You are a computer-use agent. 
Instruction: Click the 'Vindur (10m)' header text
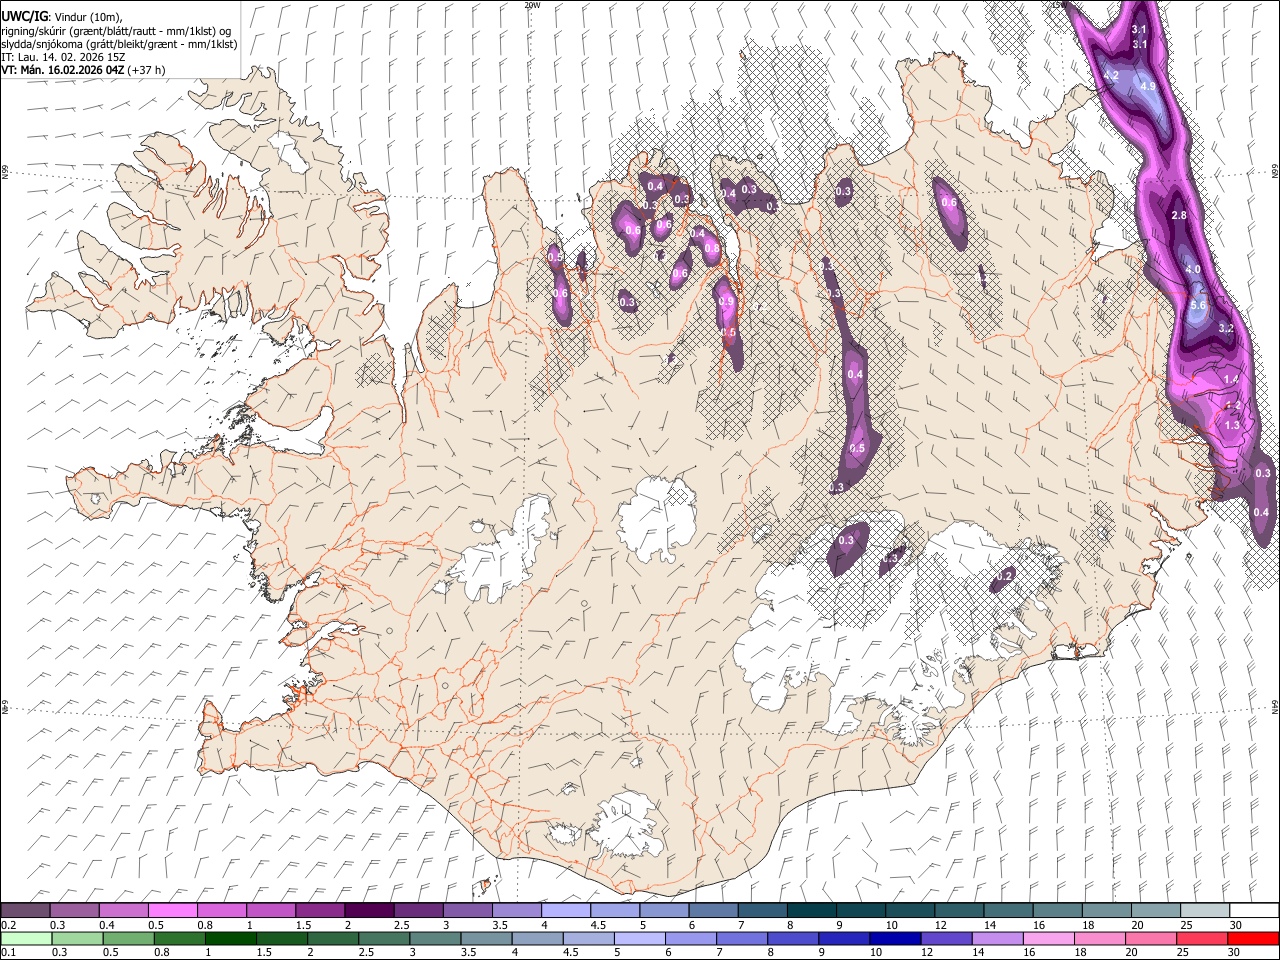pos(88,17)
